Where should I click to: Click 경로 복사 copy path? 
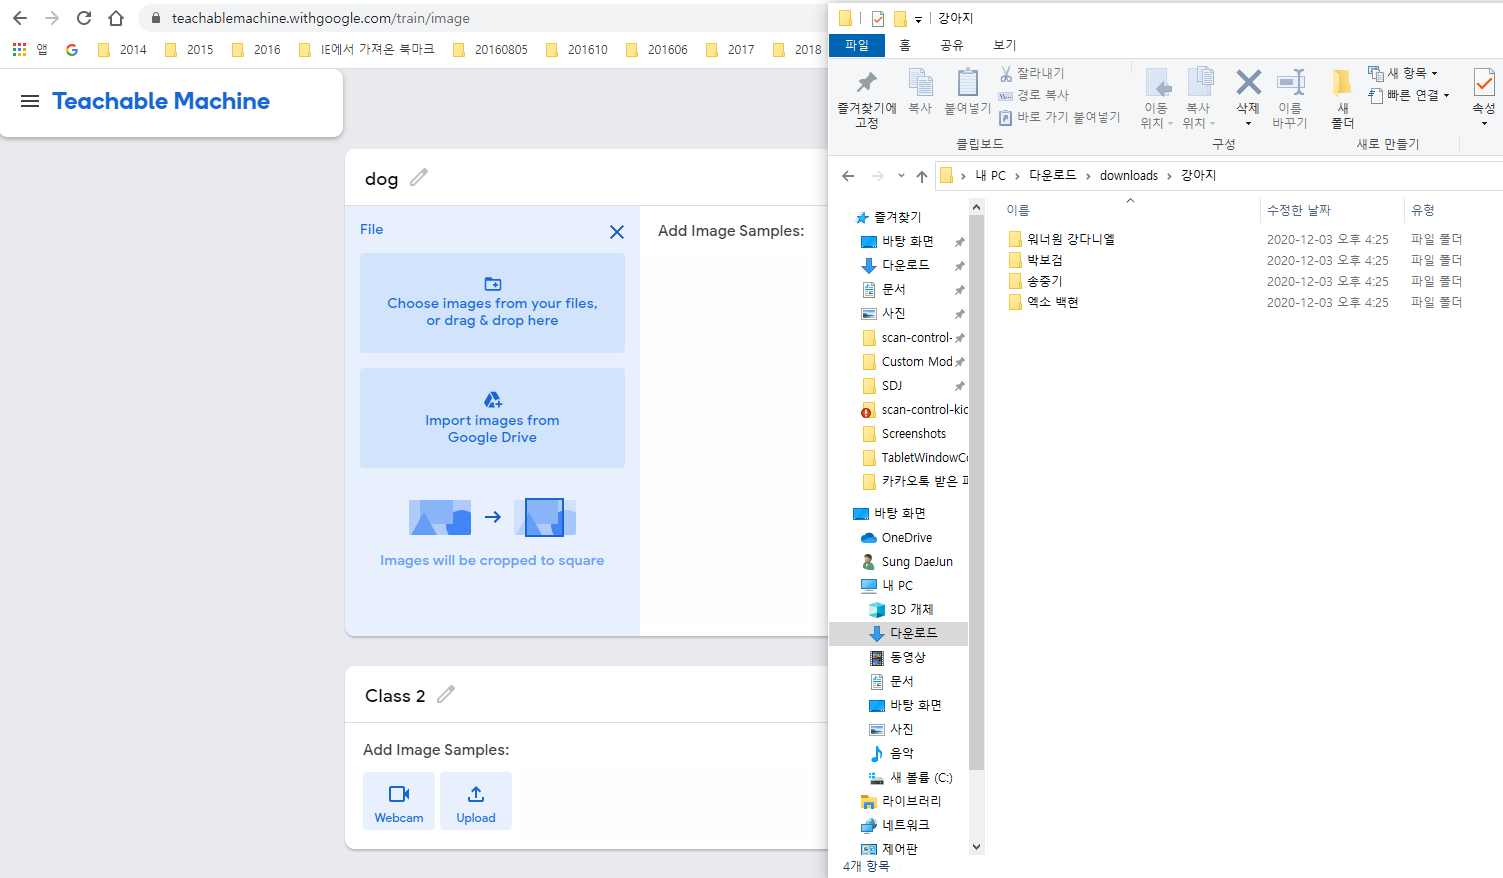pos(1034,95)
